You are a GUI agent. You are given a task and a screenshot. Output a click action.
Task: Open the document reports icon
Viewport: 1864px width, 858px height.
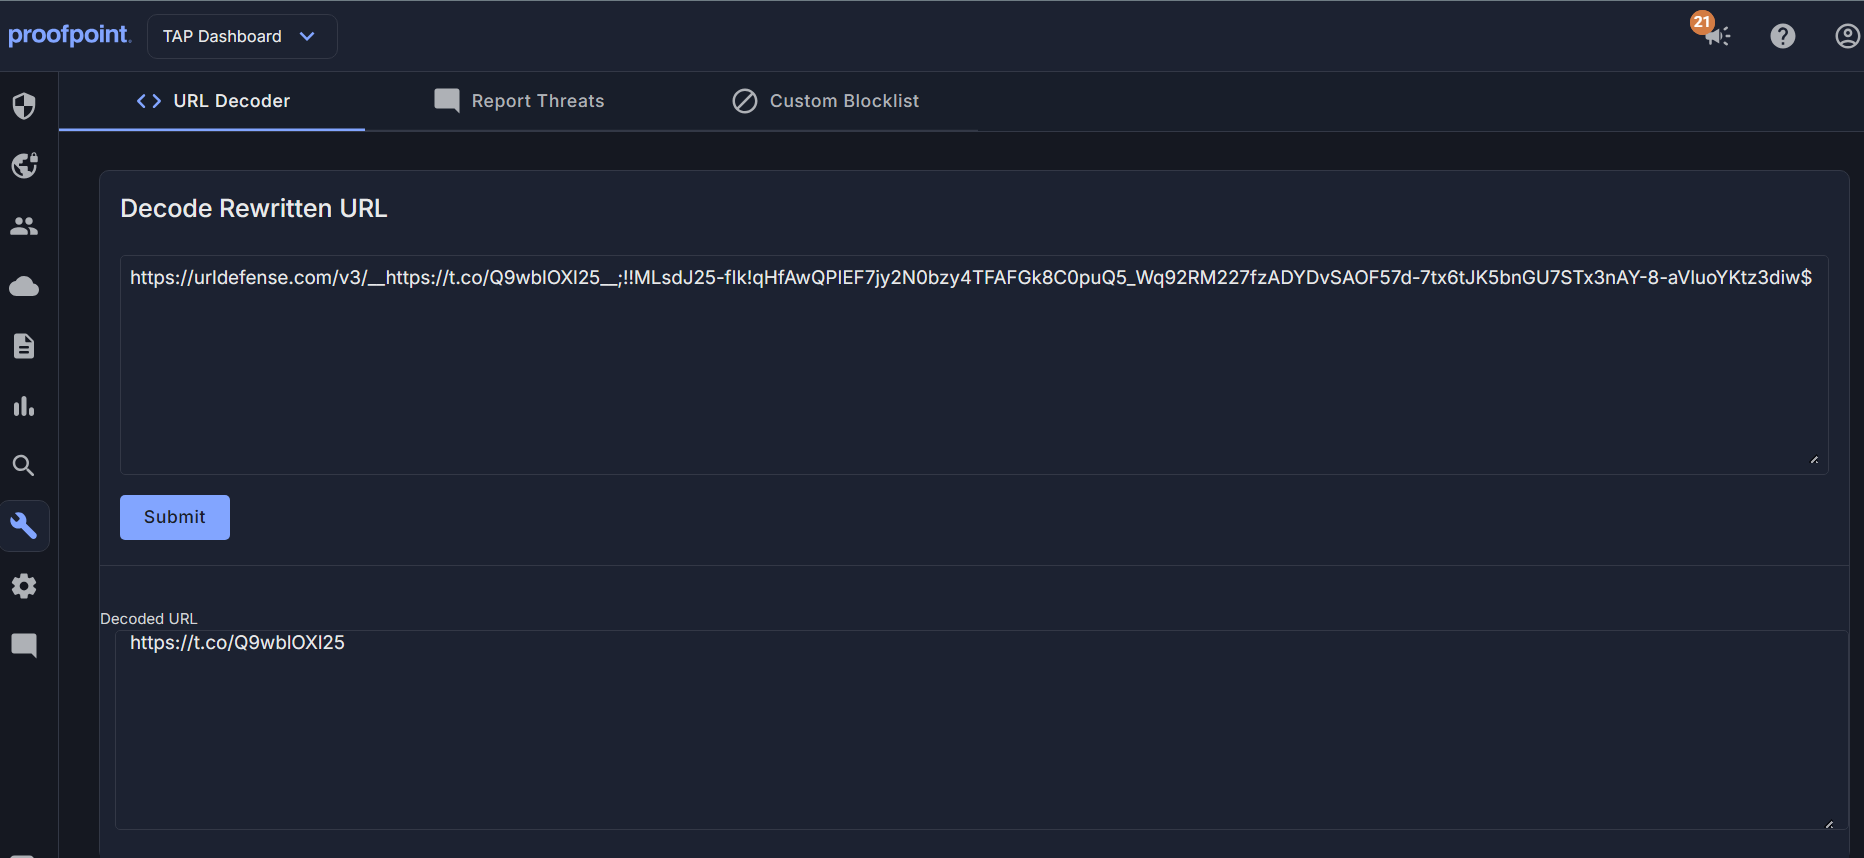tap(24, 346)
